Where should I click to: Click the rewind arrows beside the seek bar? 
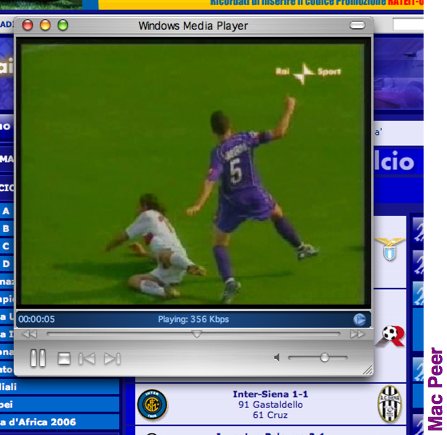[x=30, y=334]
